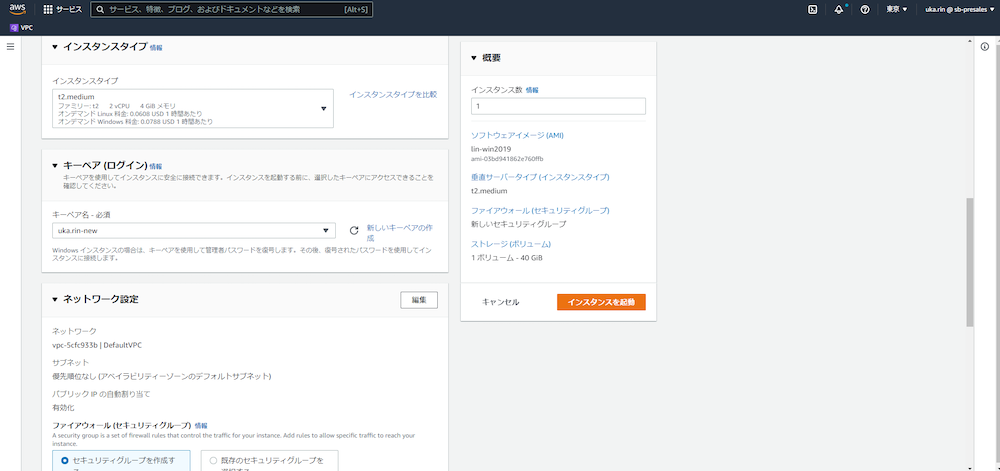Select the existing security group radio

coord(213,460)
